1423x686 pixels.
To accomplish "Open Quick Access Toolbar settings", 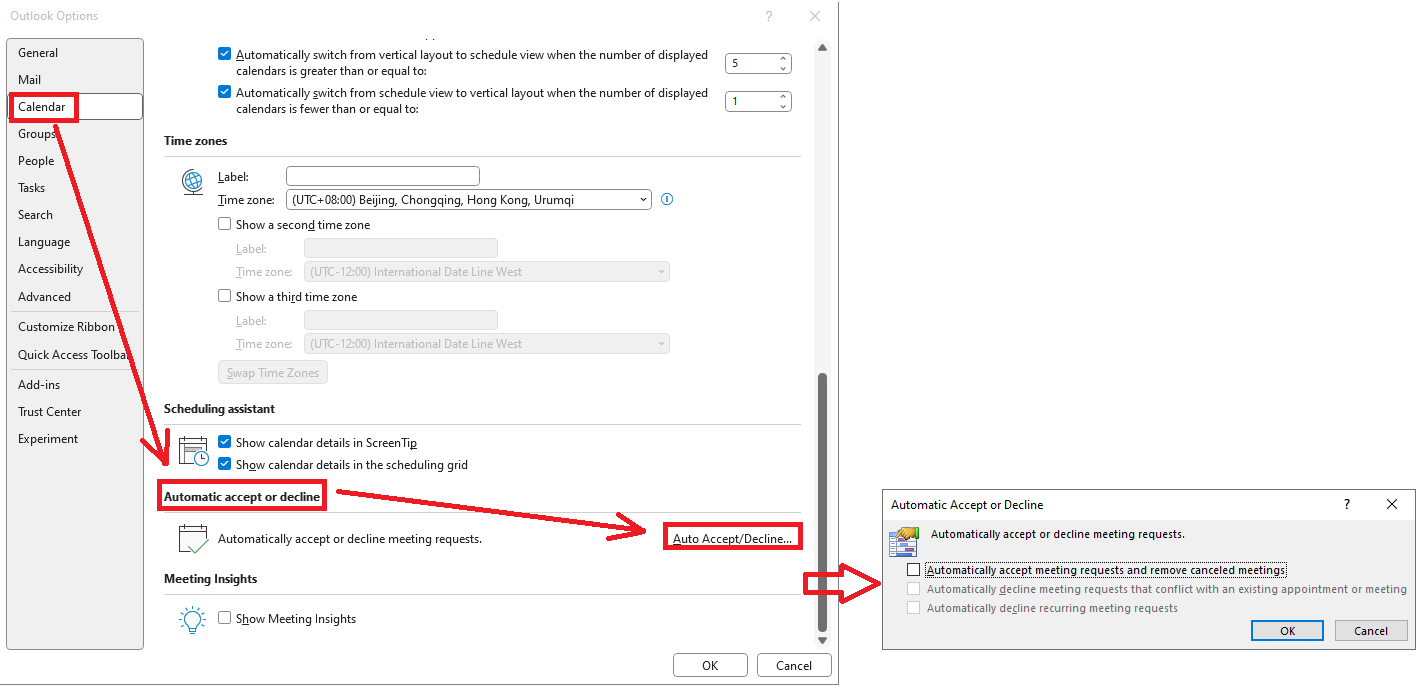I will (x=75, y=355).
